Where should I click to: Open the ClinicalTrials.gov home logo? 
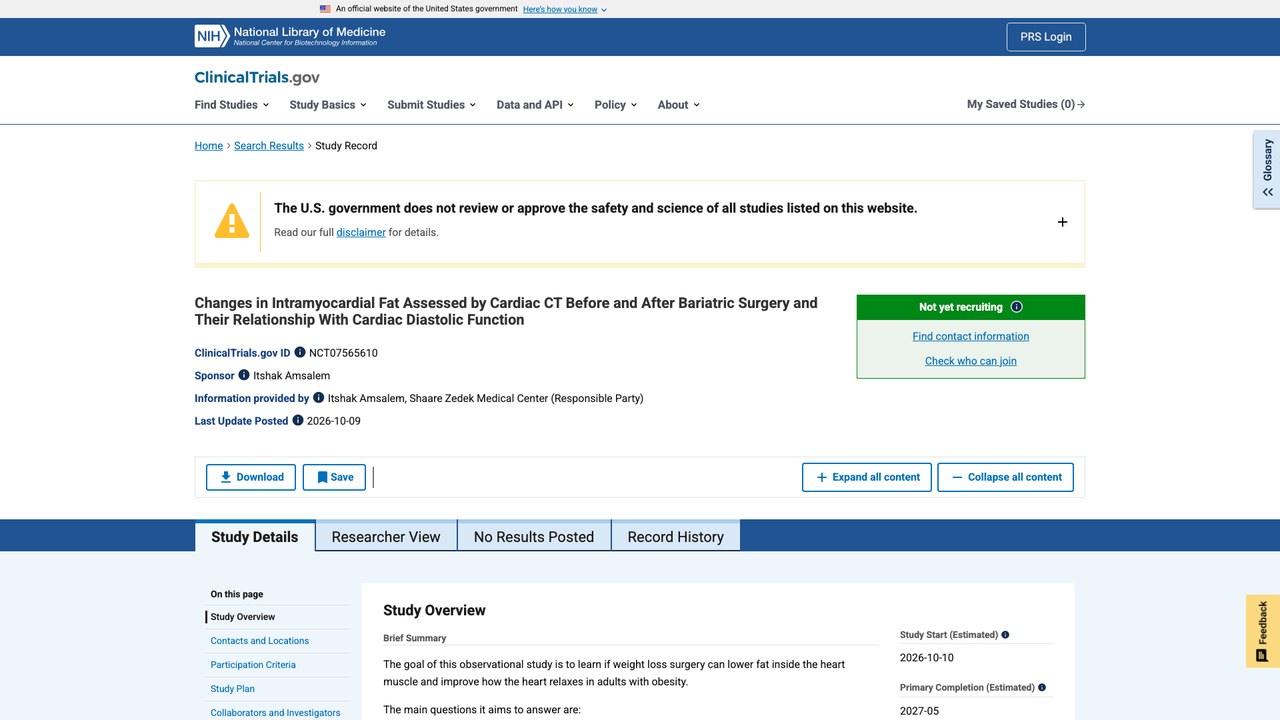pyautogui.click(x=257, y=77)
